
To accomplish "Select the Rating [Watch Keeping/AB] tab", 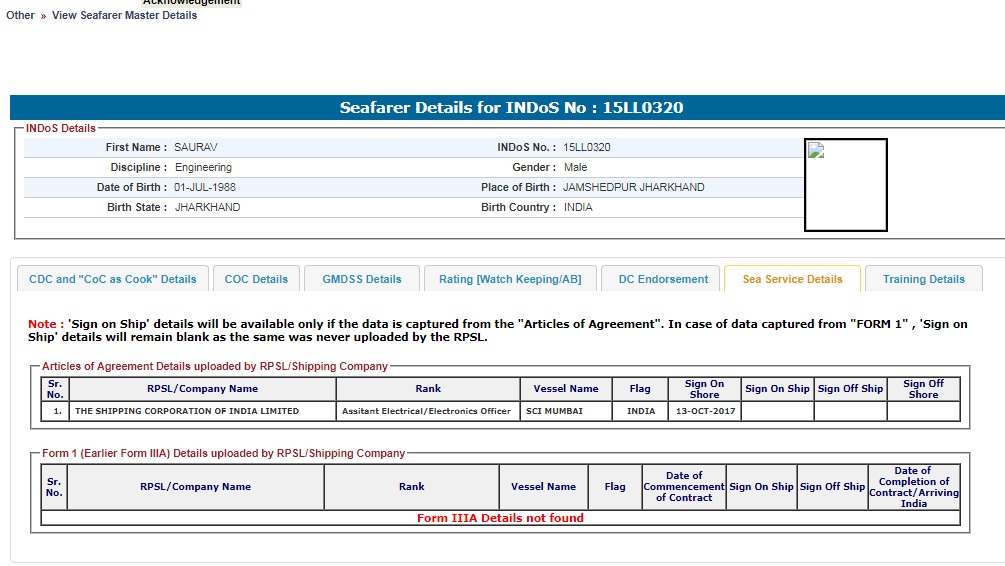I will pyautogui.click(x=510, y=279).
